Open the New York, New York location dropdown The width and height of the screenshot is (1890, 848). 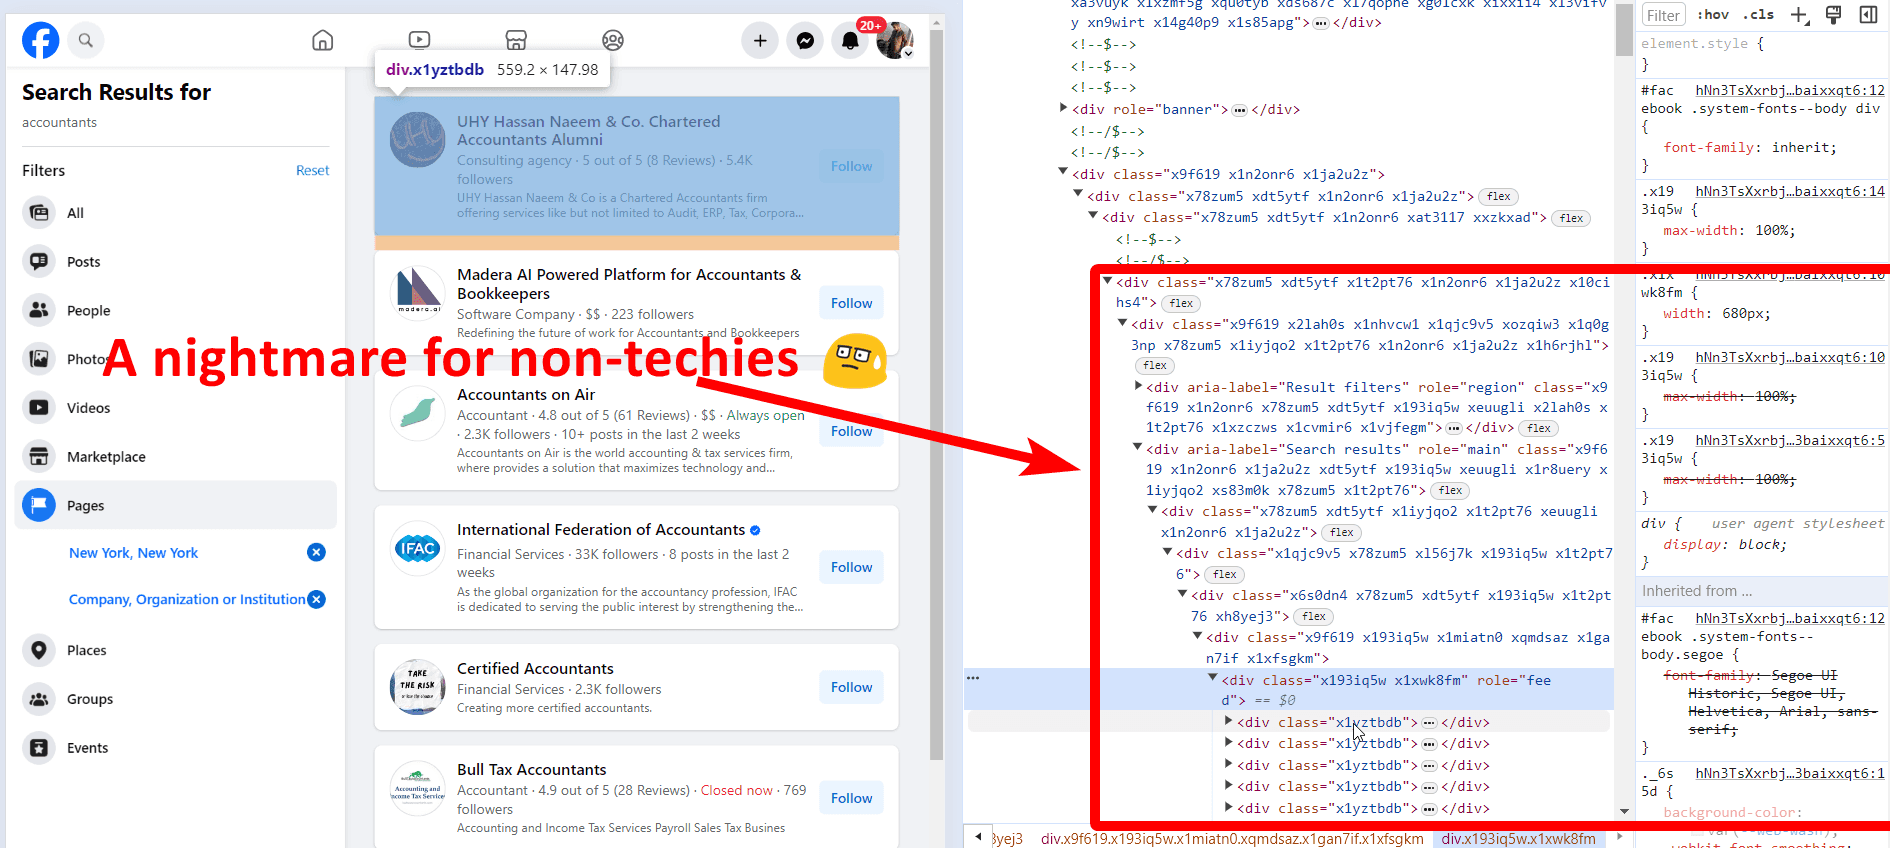click(134, 553)
